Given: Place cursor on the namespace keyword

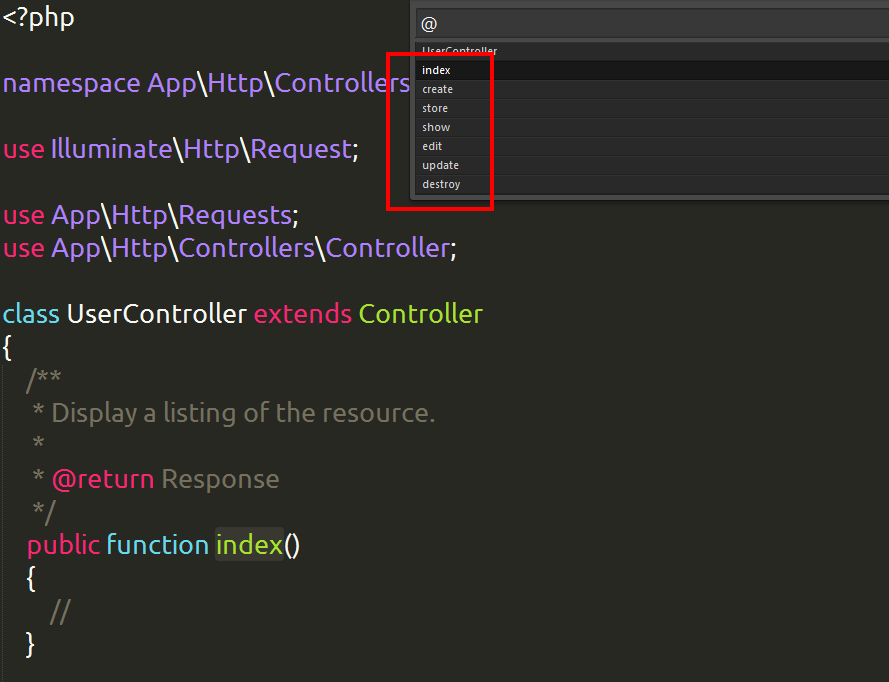Looking at the screenshot, I should pos(71,83).
